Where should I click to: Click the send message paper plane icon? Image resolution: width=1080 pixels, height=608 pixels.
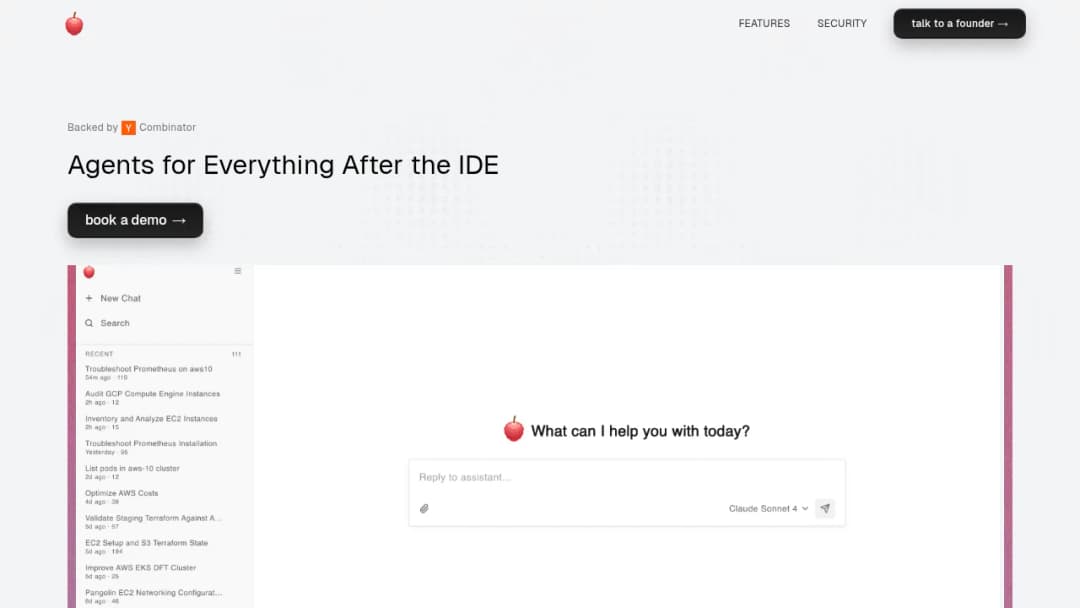(825, 509)
